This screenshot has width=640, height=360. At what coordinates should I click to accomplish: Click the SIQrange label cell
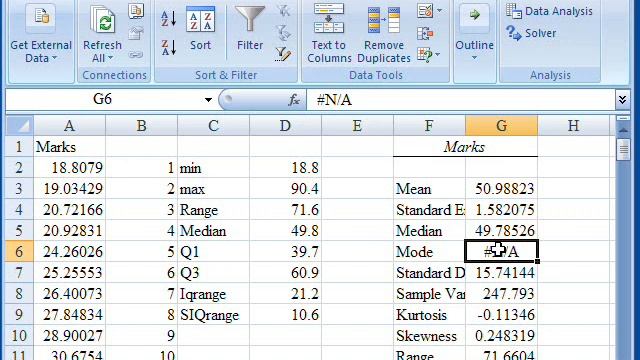(213, 315)
